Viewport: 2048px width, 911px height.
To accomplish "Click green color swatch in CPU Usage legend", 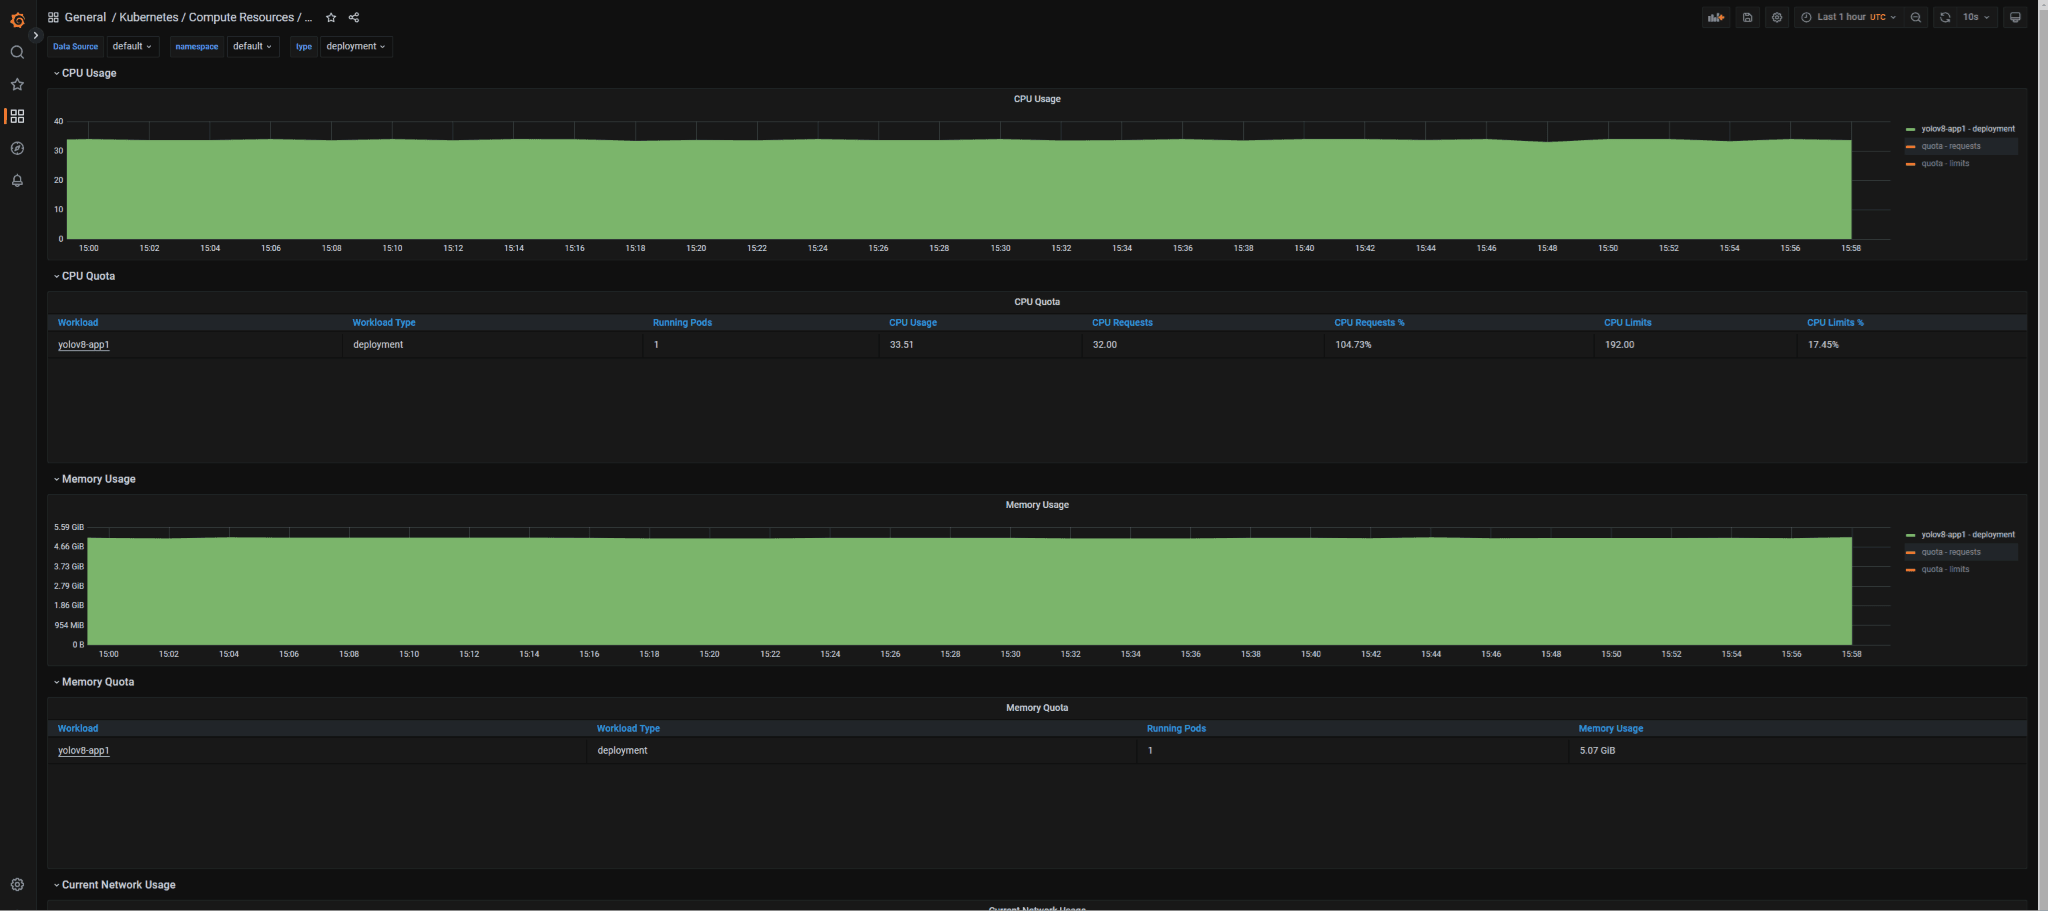I will coord(1911,129).
